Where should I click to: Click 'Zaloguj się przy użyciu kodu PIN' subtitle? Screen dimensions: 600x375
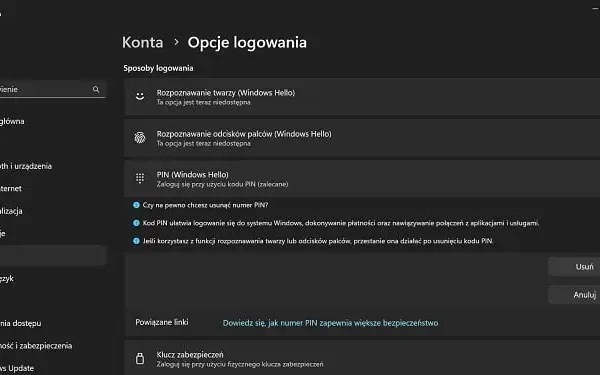coord(222,184)
